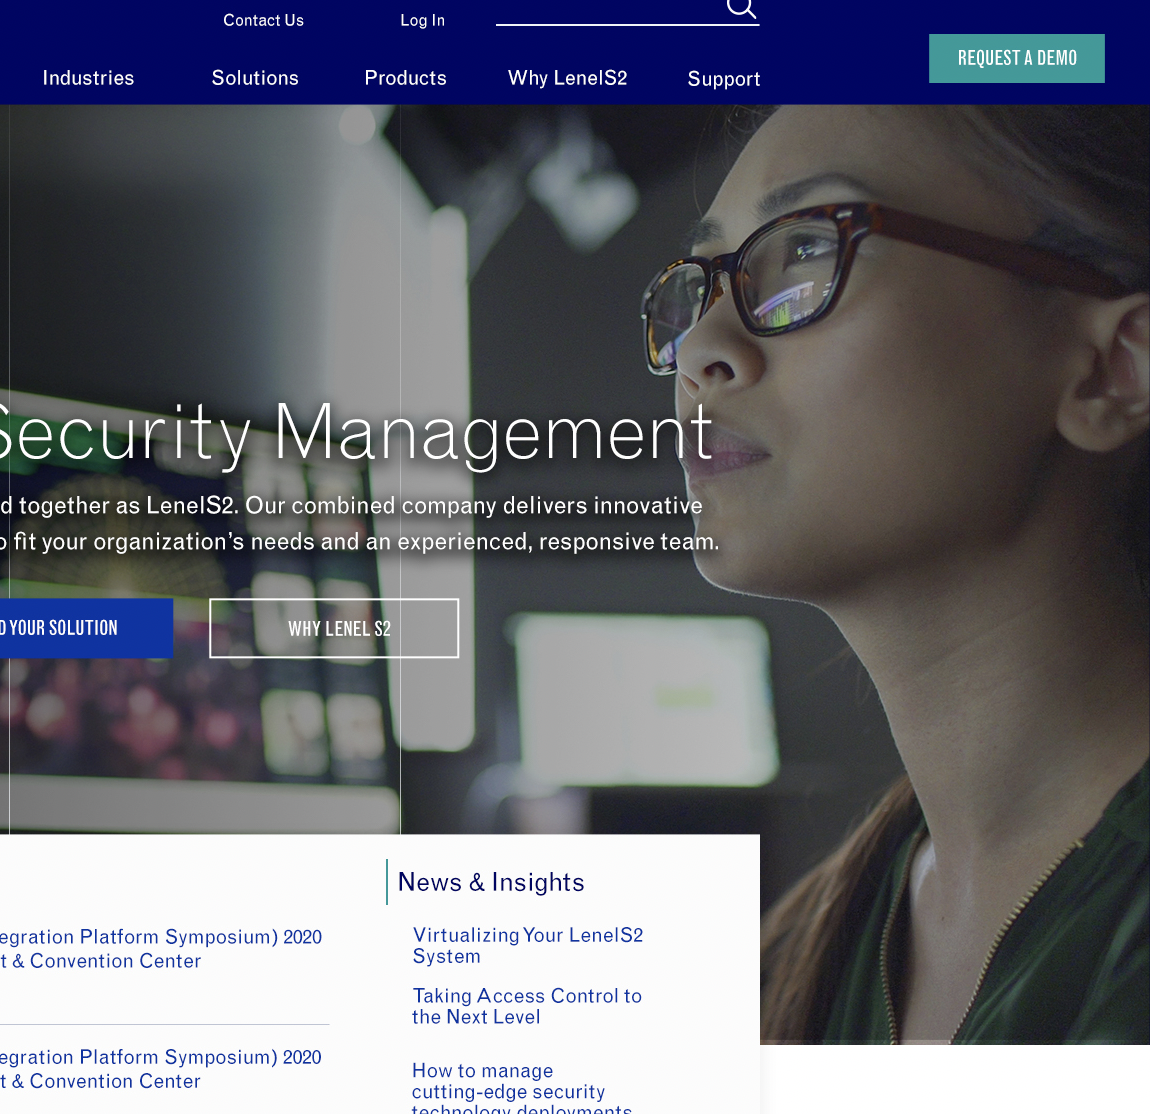Select the Security Management hero headline

pyautogui.click(x=356, y=435)
